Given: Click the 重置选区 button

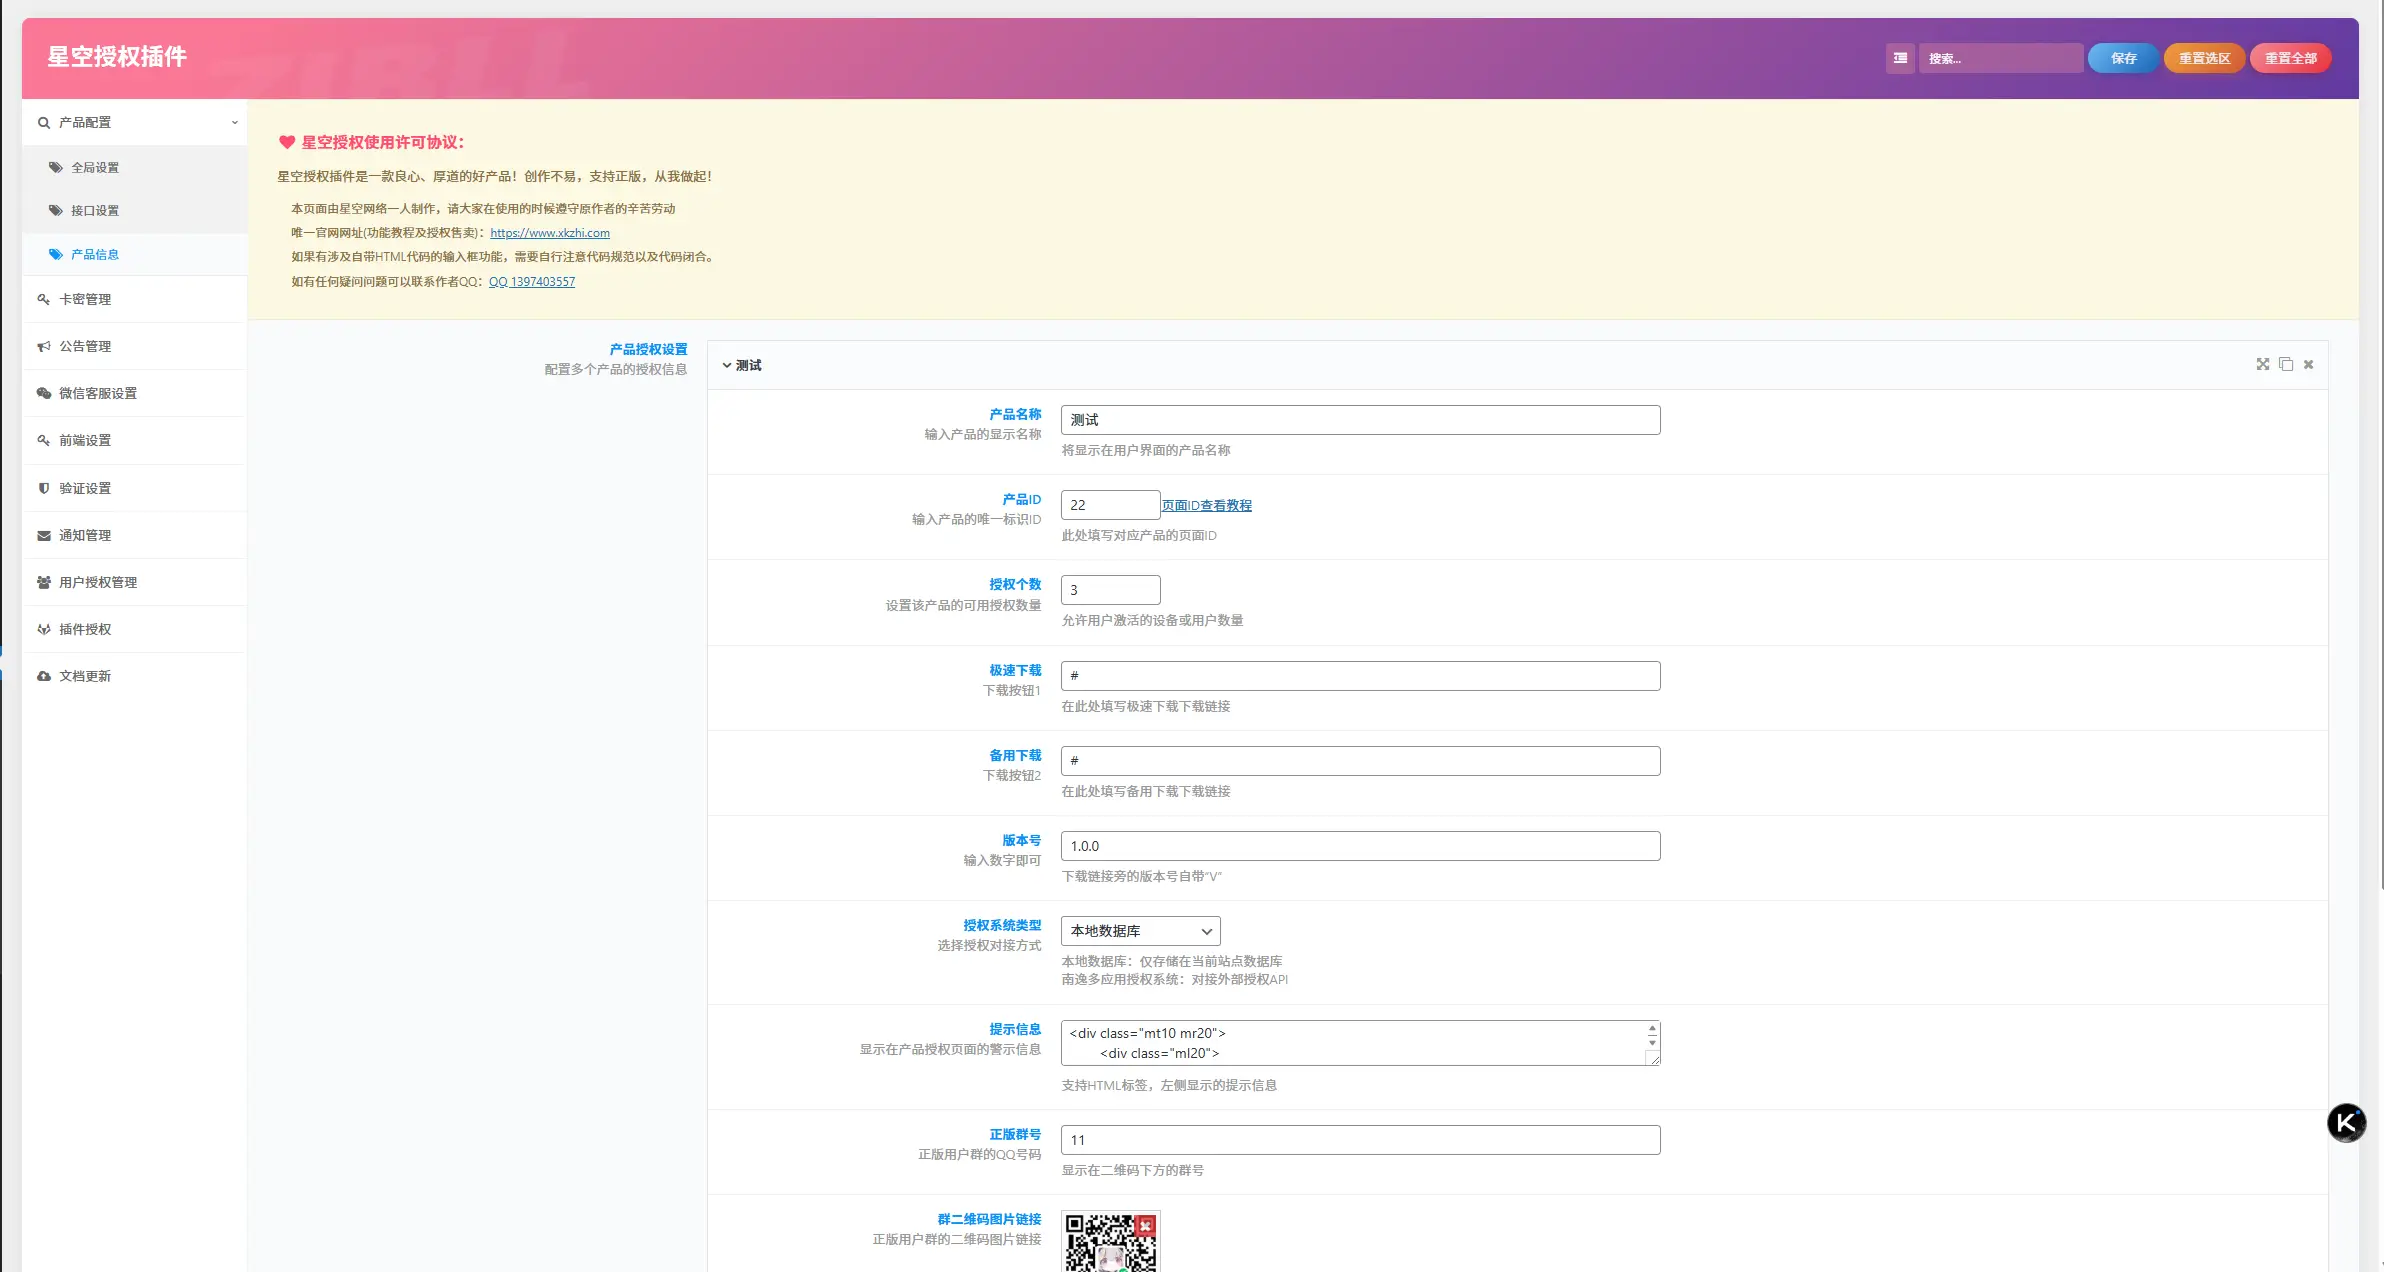Looking at the screenshot, I should 2204,58.
